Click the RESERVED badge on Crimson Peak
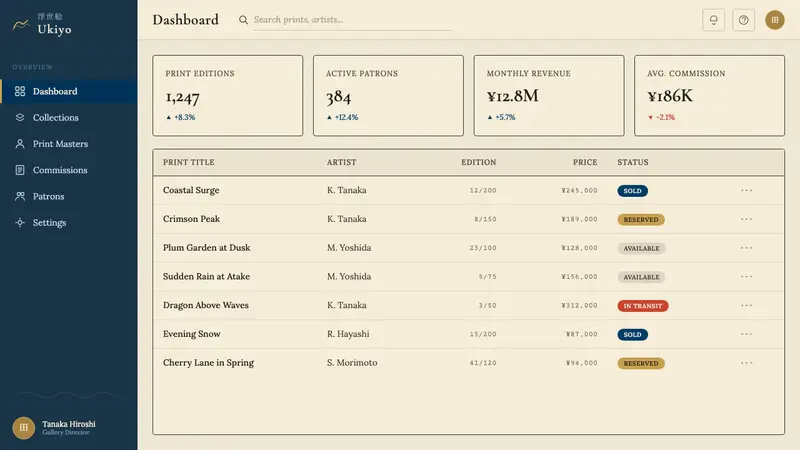 tap(641, 219)
